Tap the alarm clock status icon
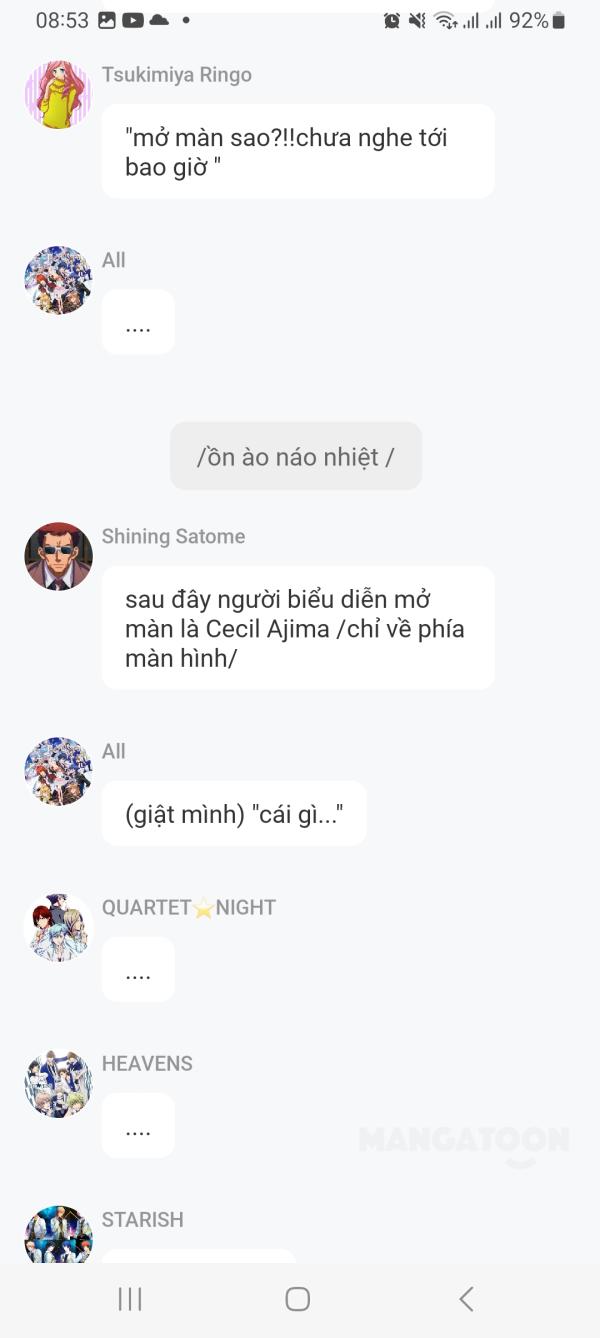Image resolution: width=600 pixels, height=1338 pixels. tap(392, 20)
